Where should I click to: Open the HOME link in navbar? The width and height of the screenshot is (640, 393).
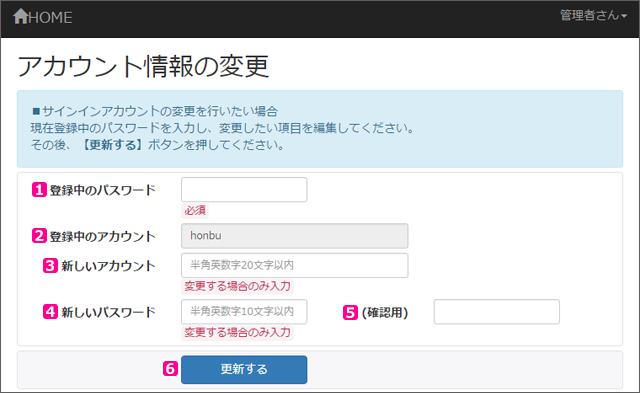(43, 17)
